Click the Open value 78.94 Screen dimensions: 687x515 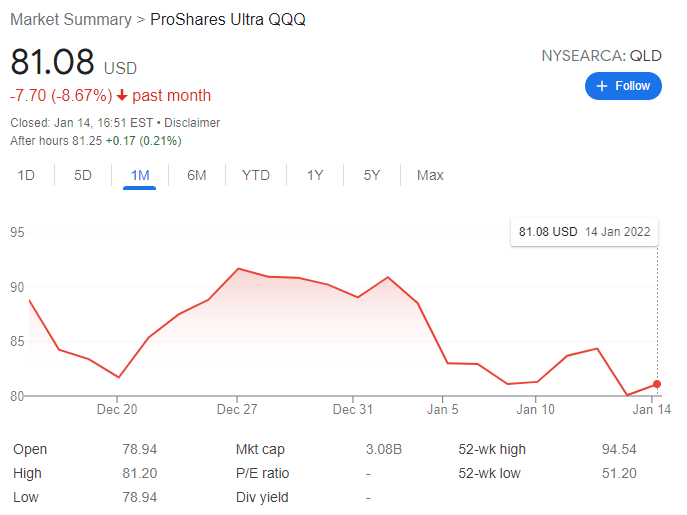tap(139, 449)
